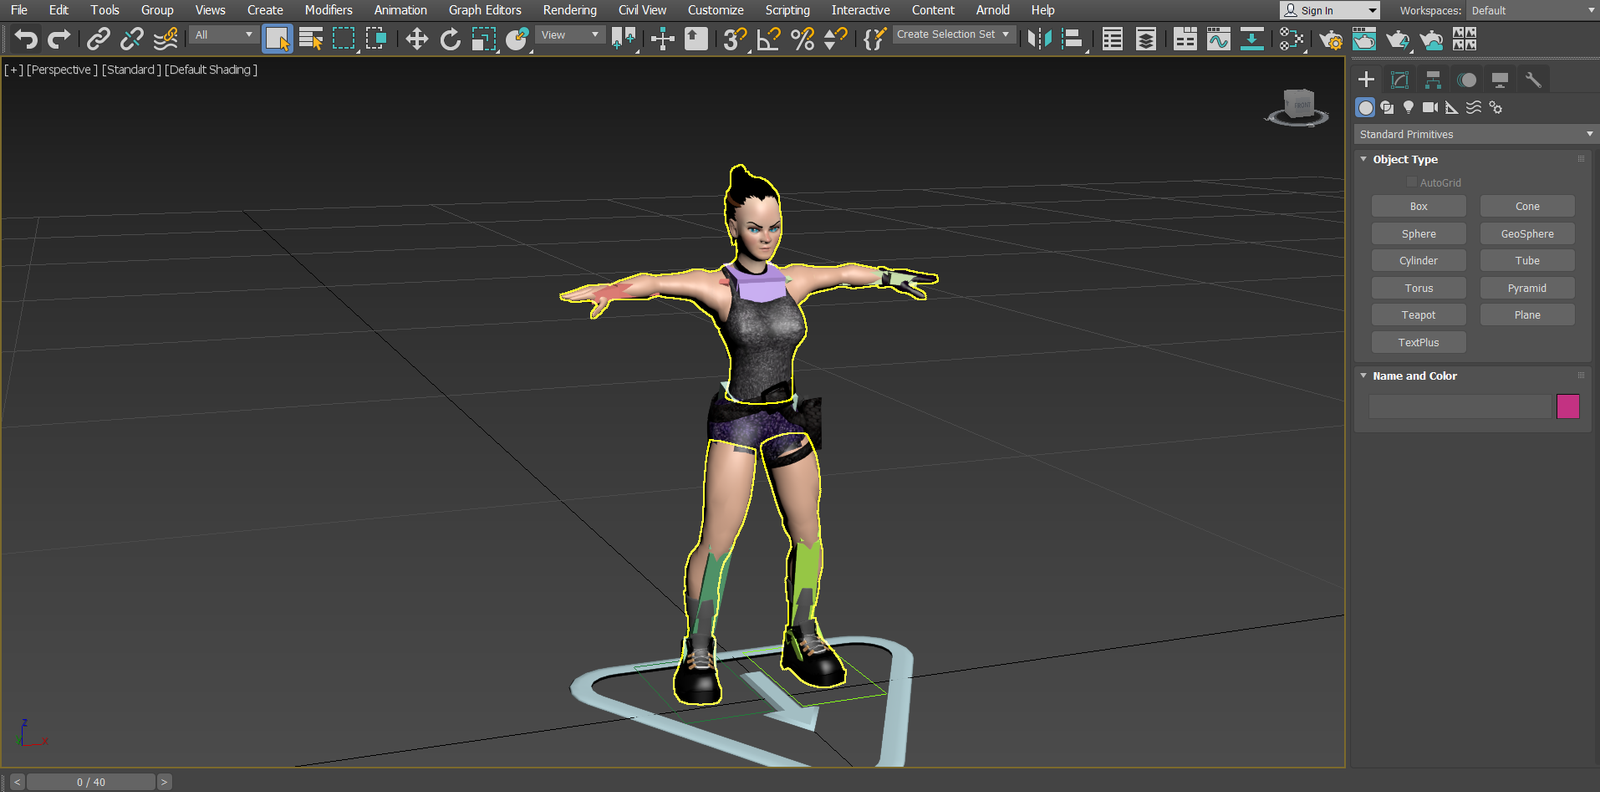Click the Teapot primitive button

coord(1418,315)
